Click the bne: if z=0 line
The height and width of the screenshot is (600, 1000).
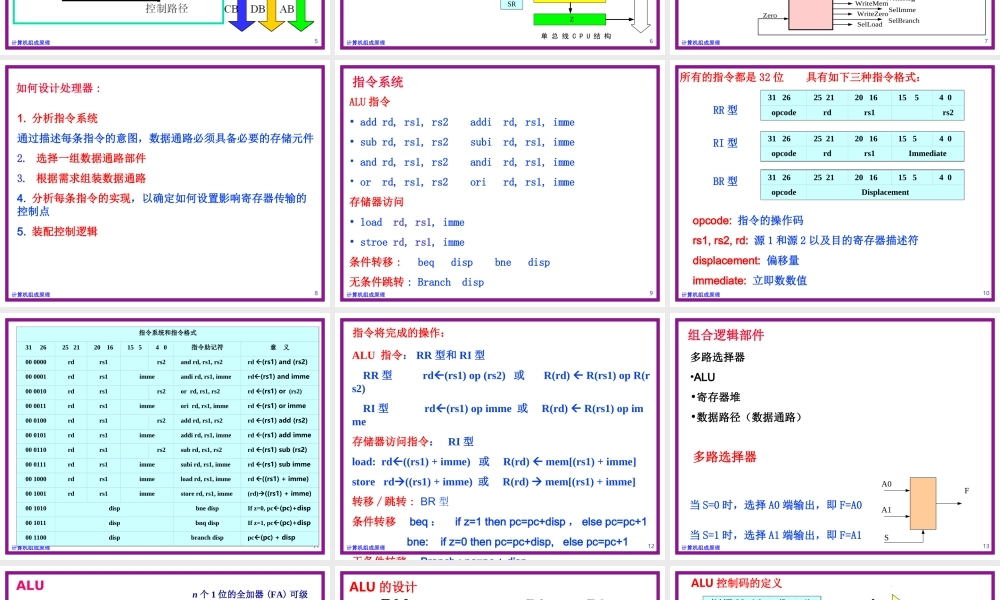pyautogui.click(x=517, y=542)
